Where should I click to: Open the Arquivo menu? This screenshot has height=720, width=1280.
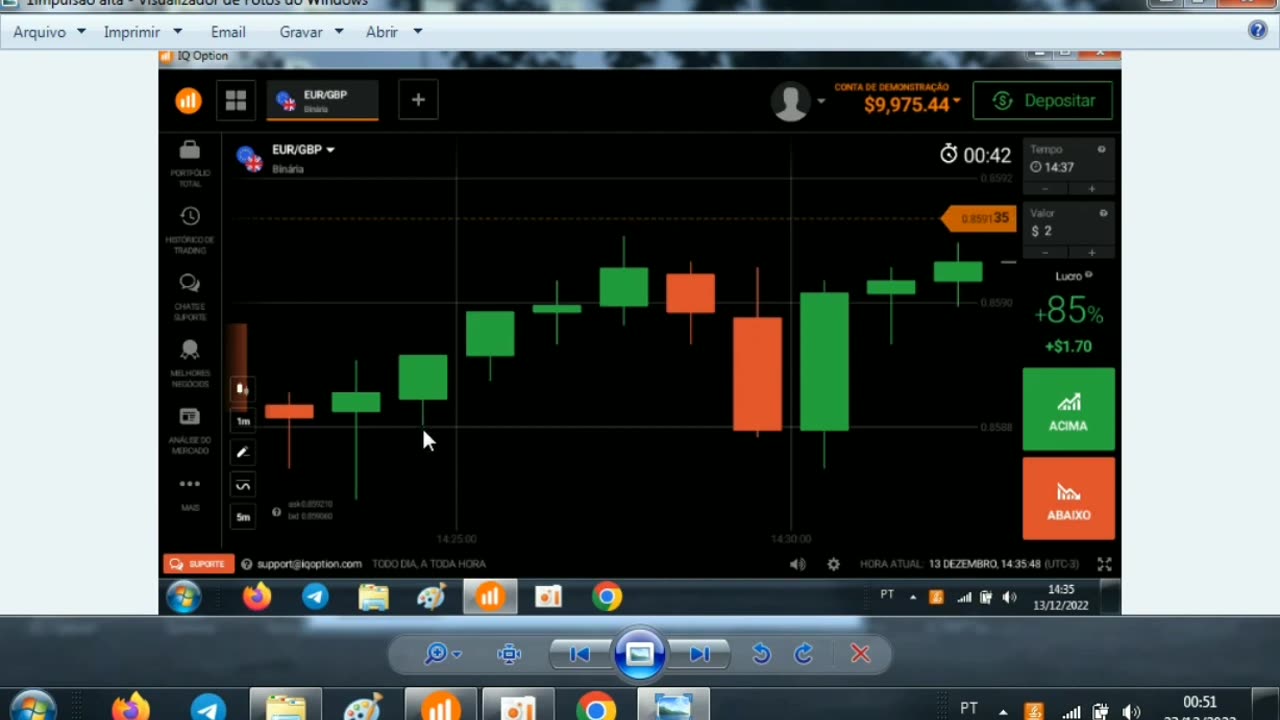tap(49, 32)
